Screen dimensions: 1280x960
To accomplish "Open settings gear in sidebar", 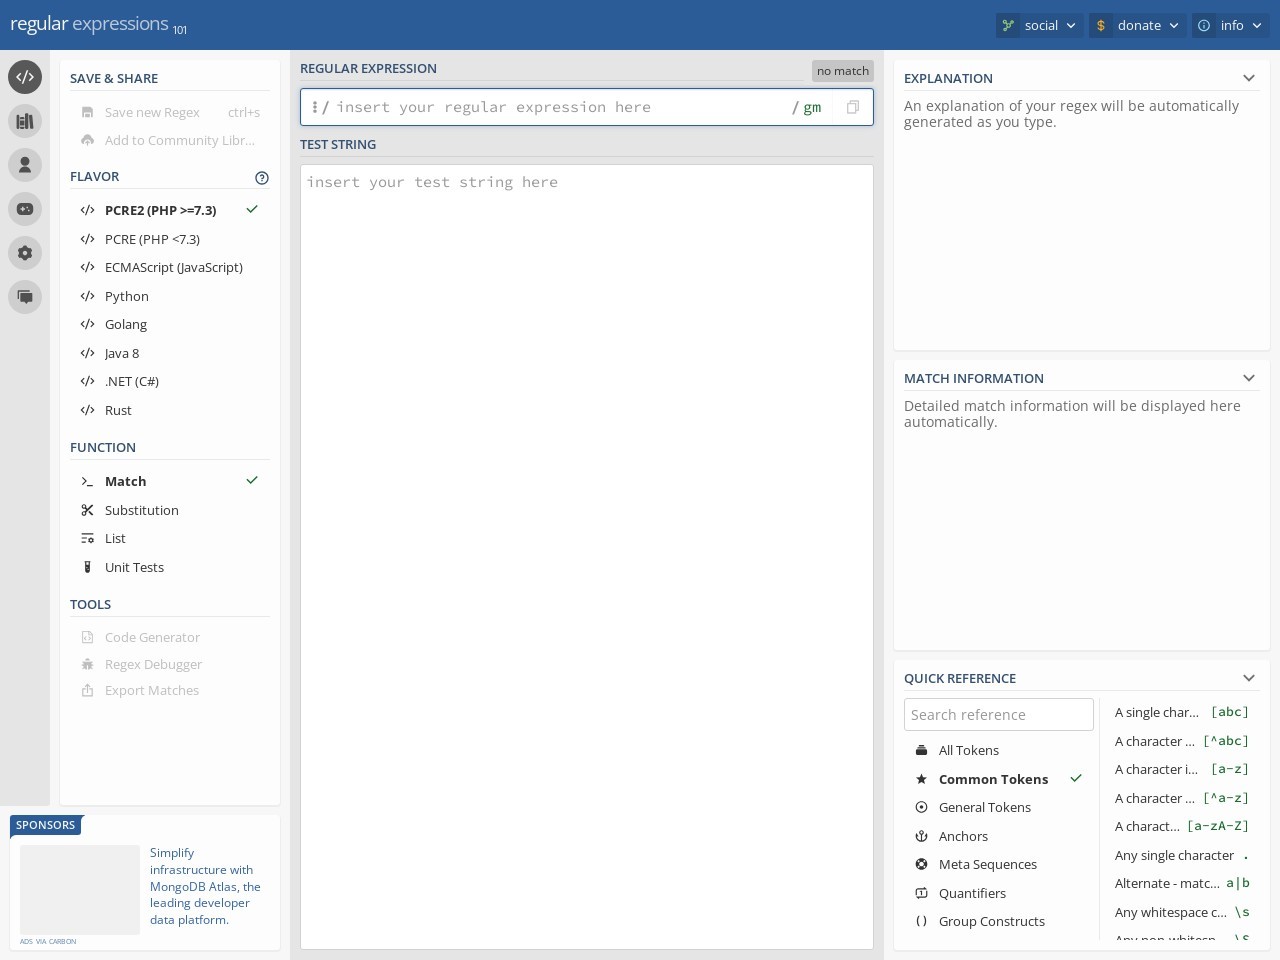I will [25, 253].
